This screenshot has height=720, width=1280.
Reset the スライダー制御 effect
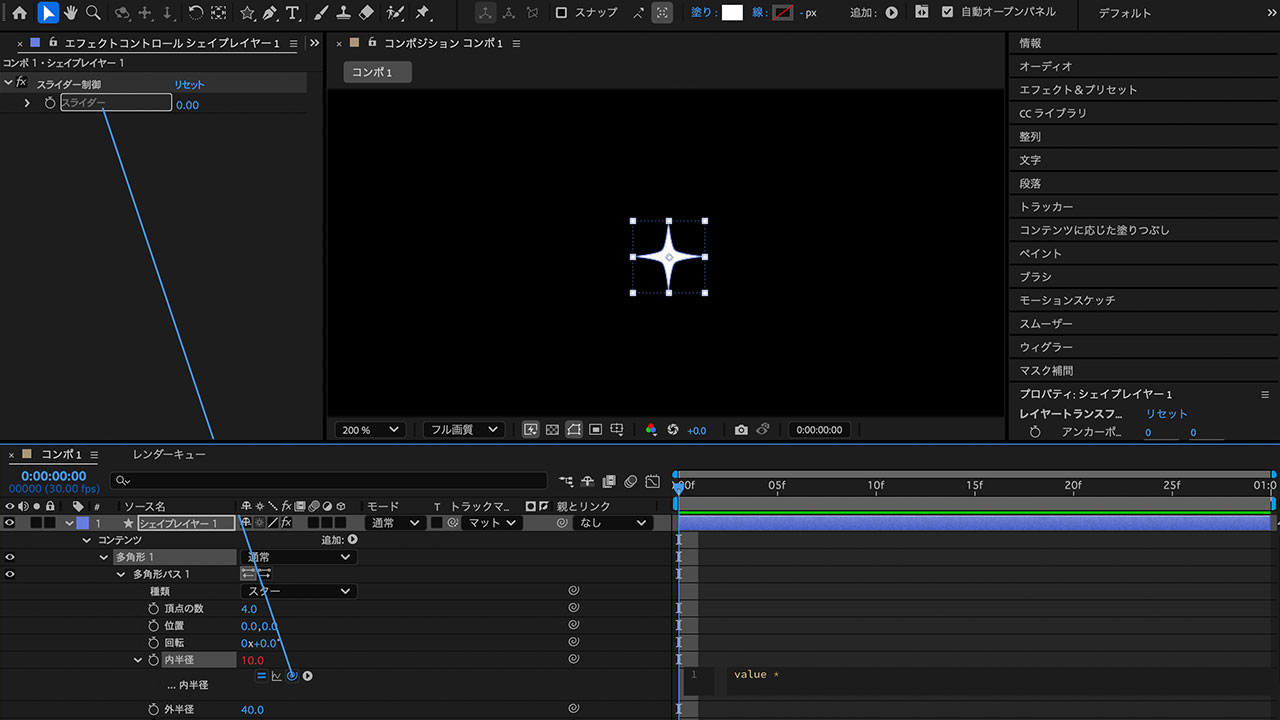tap(189, 85)
